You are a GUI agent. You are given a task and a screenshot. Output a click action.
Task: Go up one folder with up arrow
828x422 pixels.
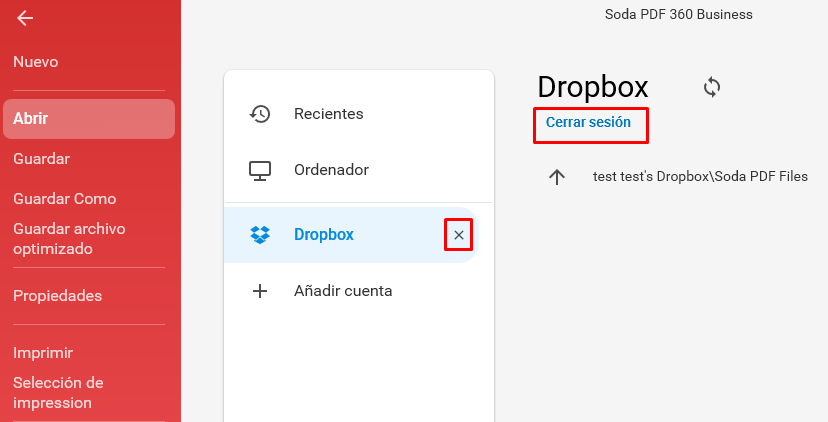tap(557, 176)
